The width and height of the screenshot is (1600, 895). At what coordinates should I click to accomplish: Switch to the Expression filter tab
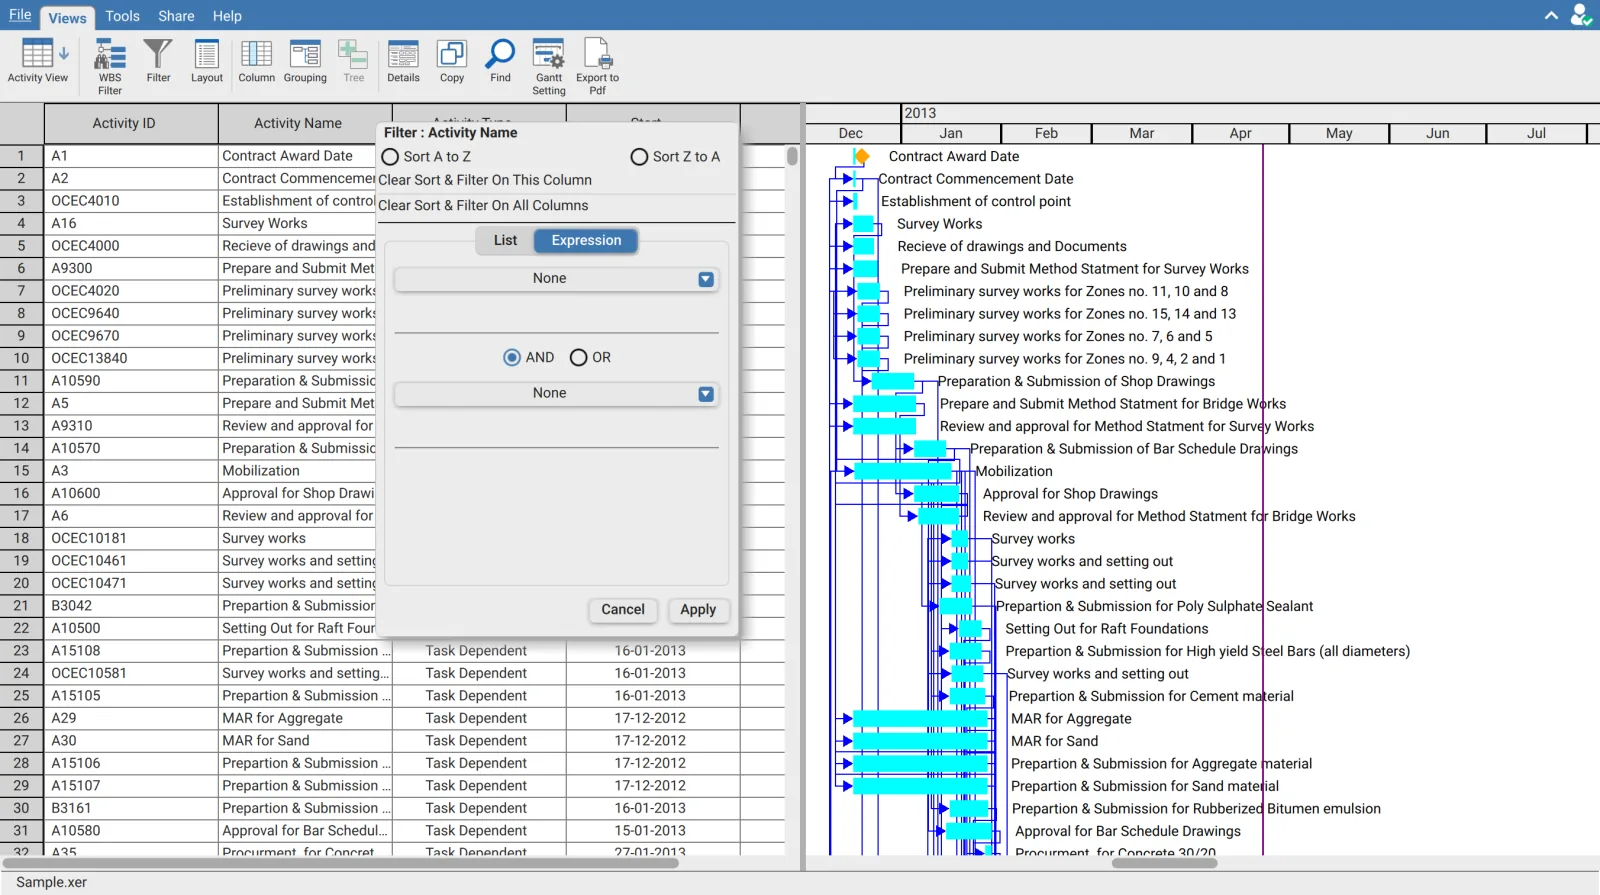[x=586, y=240]
